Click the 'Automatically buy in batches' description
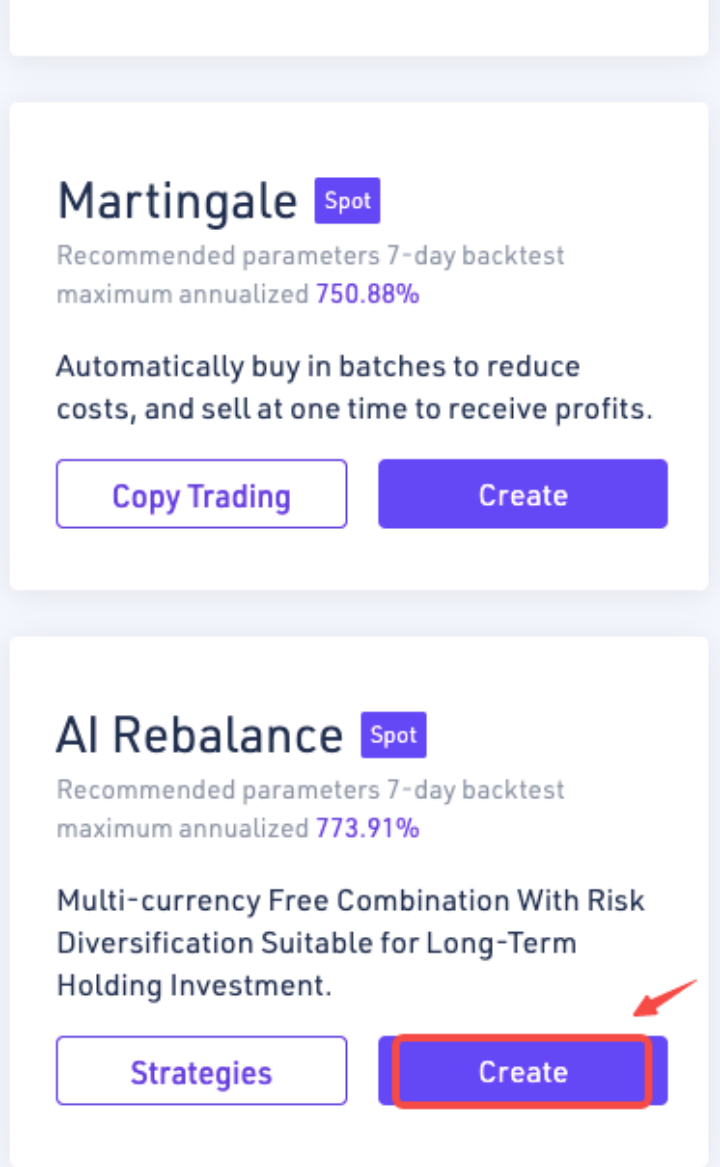The image size is (720, 1167). tap(318, 366)
